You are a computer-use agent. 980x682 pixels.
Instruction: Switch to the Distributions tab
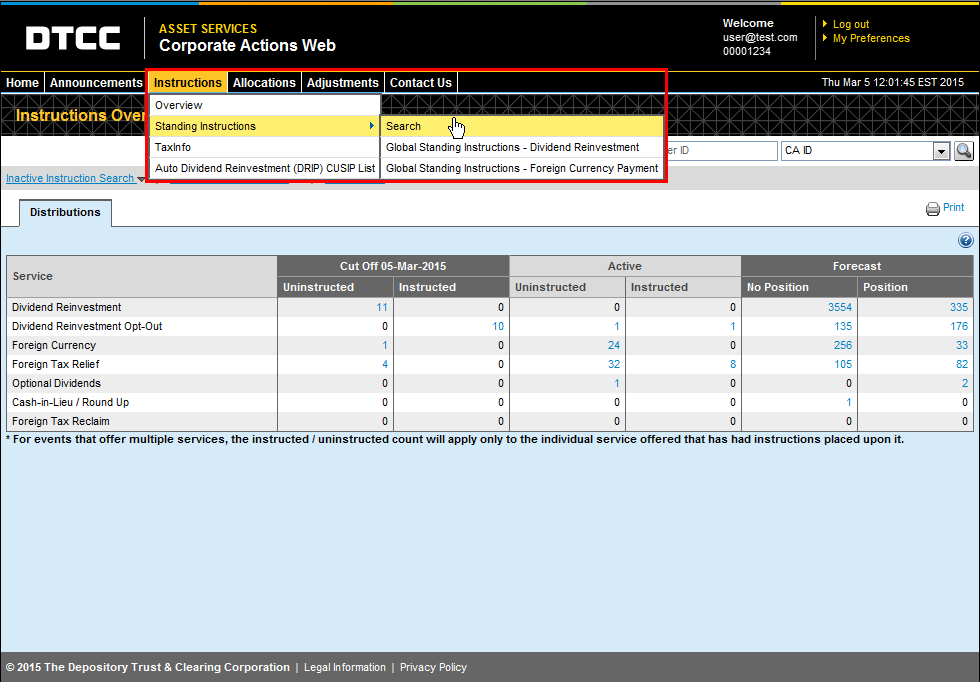tap(65, 212)
